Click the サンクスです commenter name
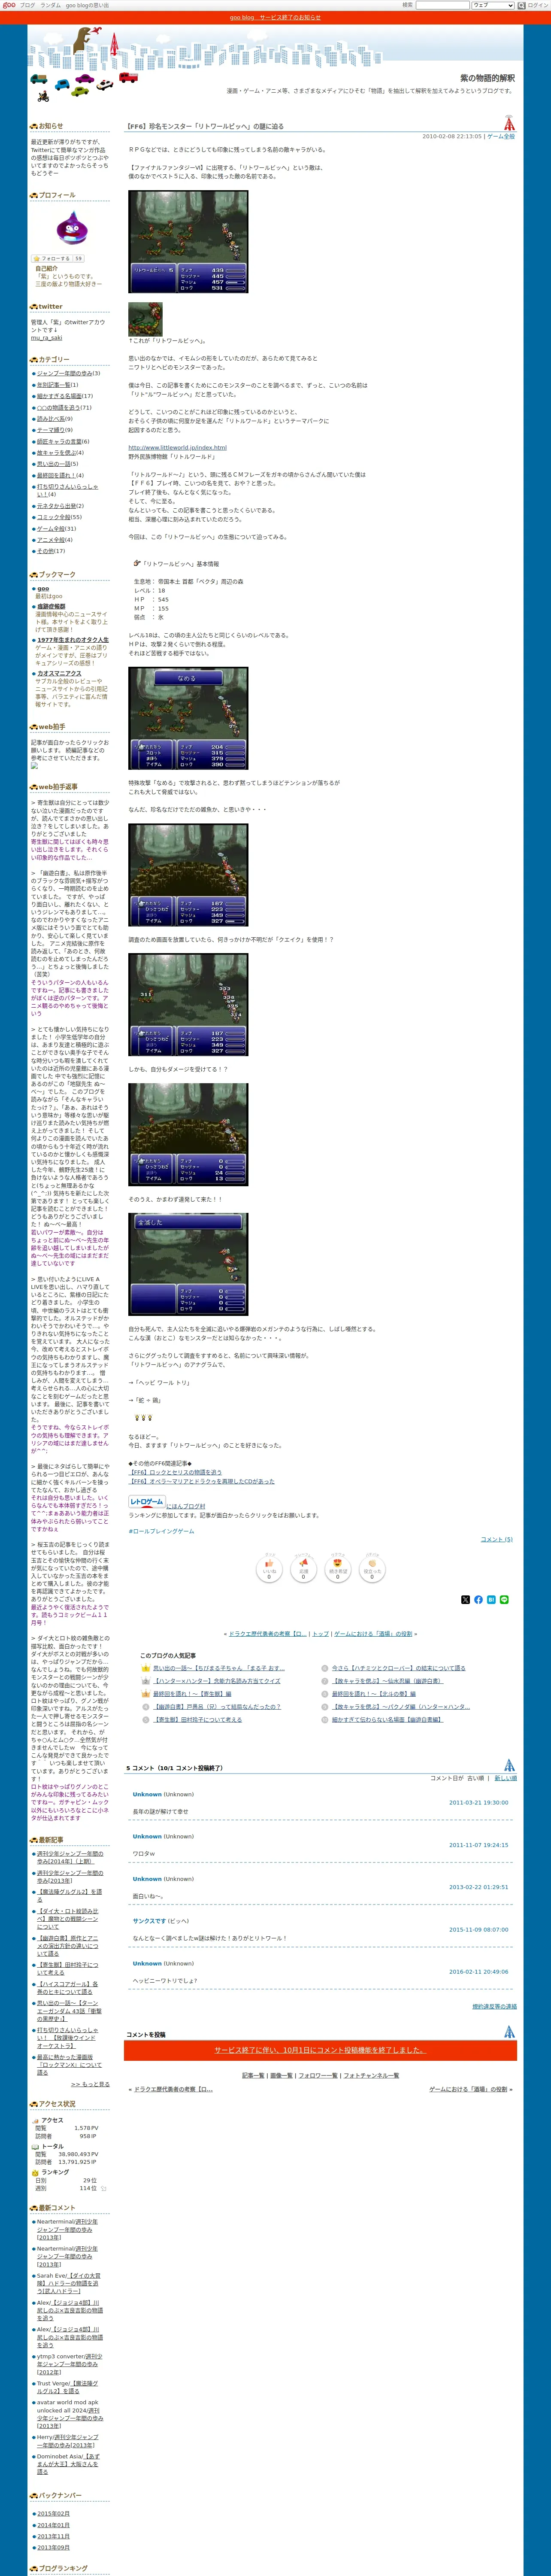The image size is (551, 2576). click(150, 1921)
